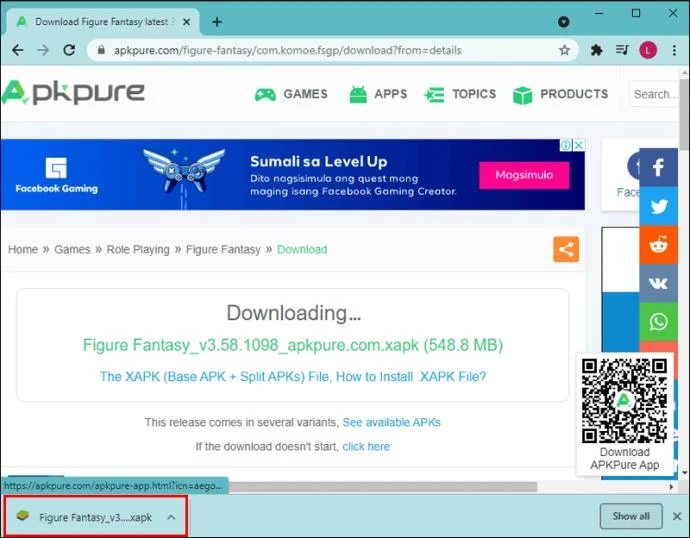Open the media control button in toolbar

click(x=622, y=50)
